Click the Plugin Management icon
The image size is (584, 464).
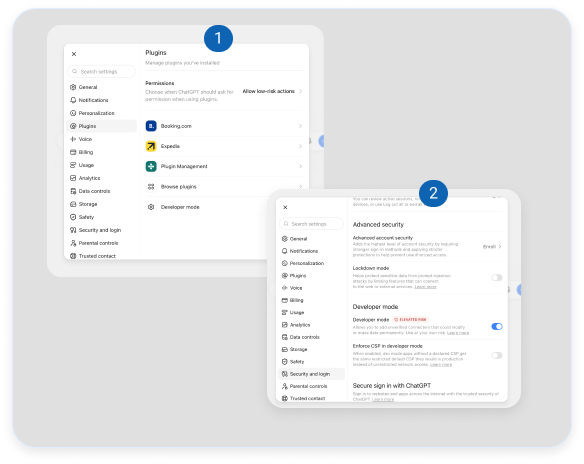pos(151,166)
